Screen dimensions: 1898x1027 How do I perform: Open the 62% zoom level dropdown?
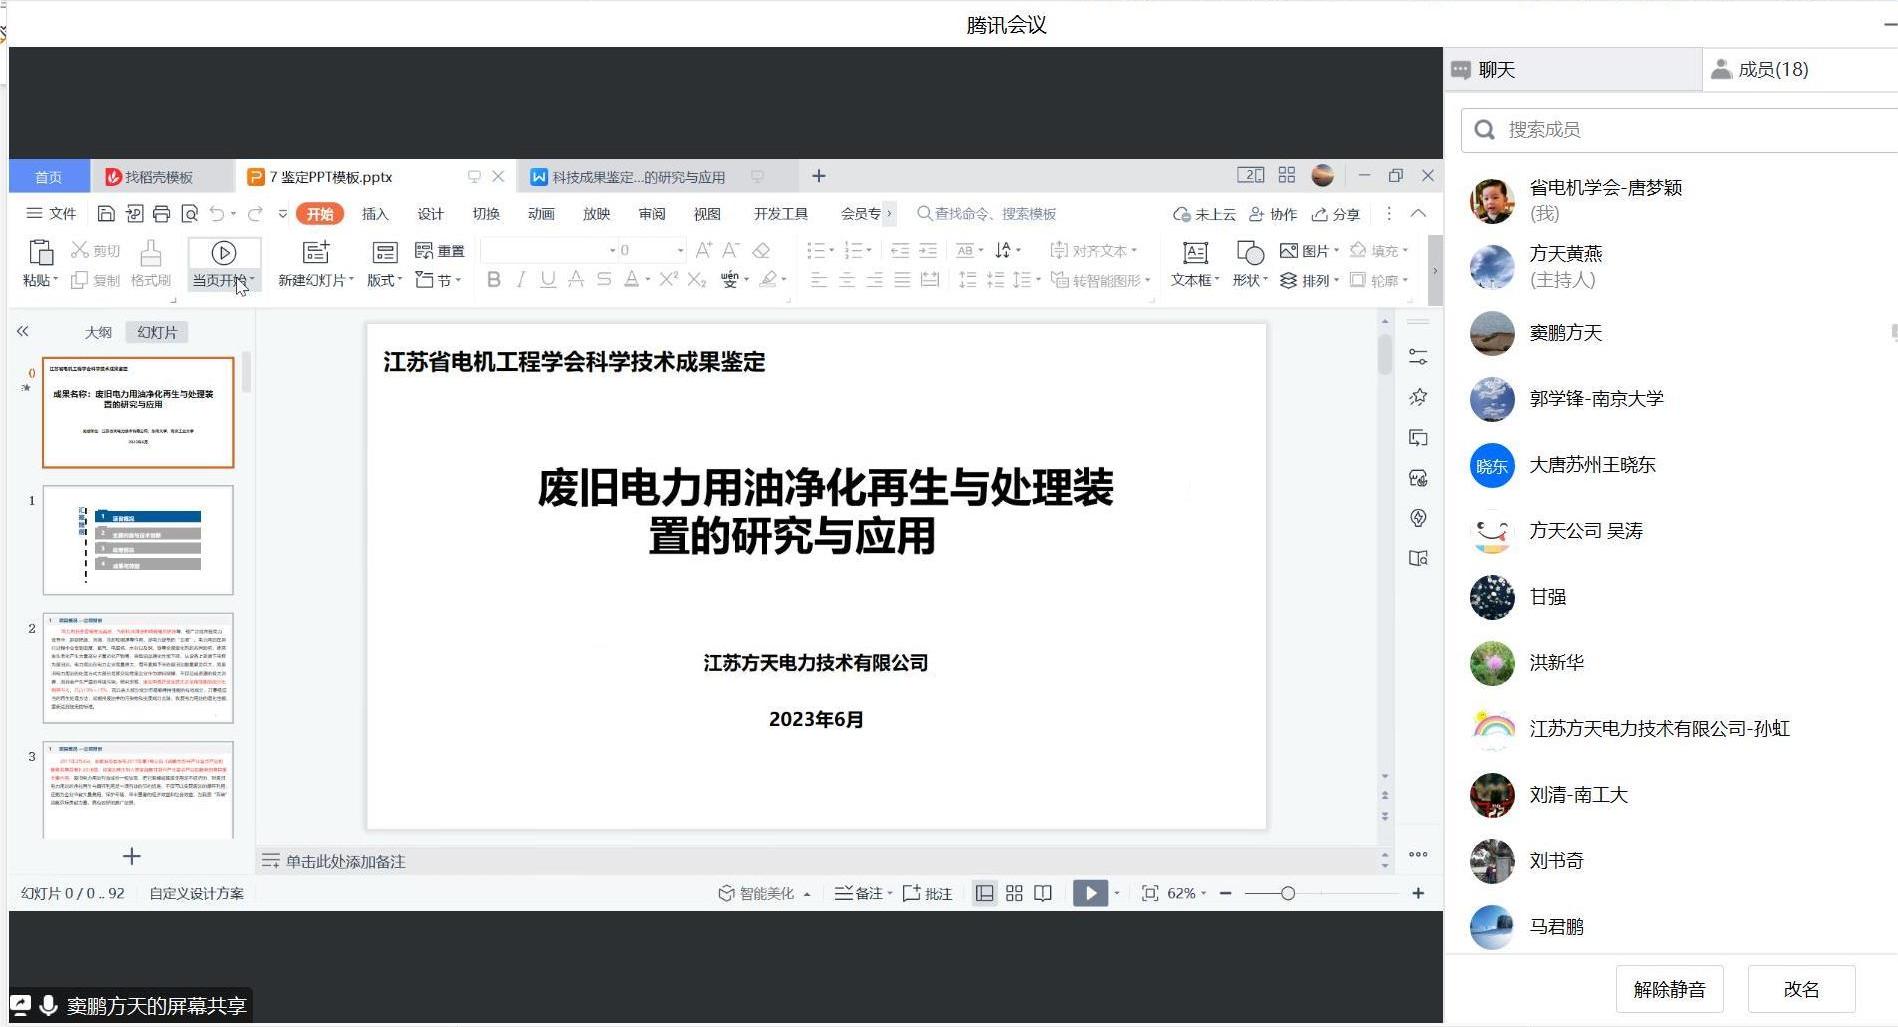(x=1187, y=893)
